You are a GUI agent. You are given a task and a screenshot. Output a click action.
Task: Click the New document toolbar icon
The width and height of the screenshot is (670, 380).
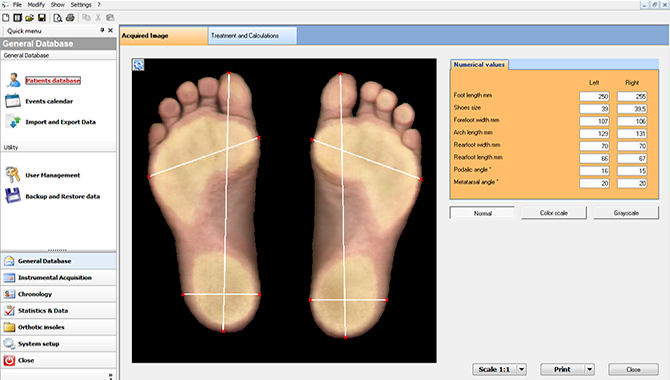tap(6, 18)
